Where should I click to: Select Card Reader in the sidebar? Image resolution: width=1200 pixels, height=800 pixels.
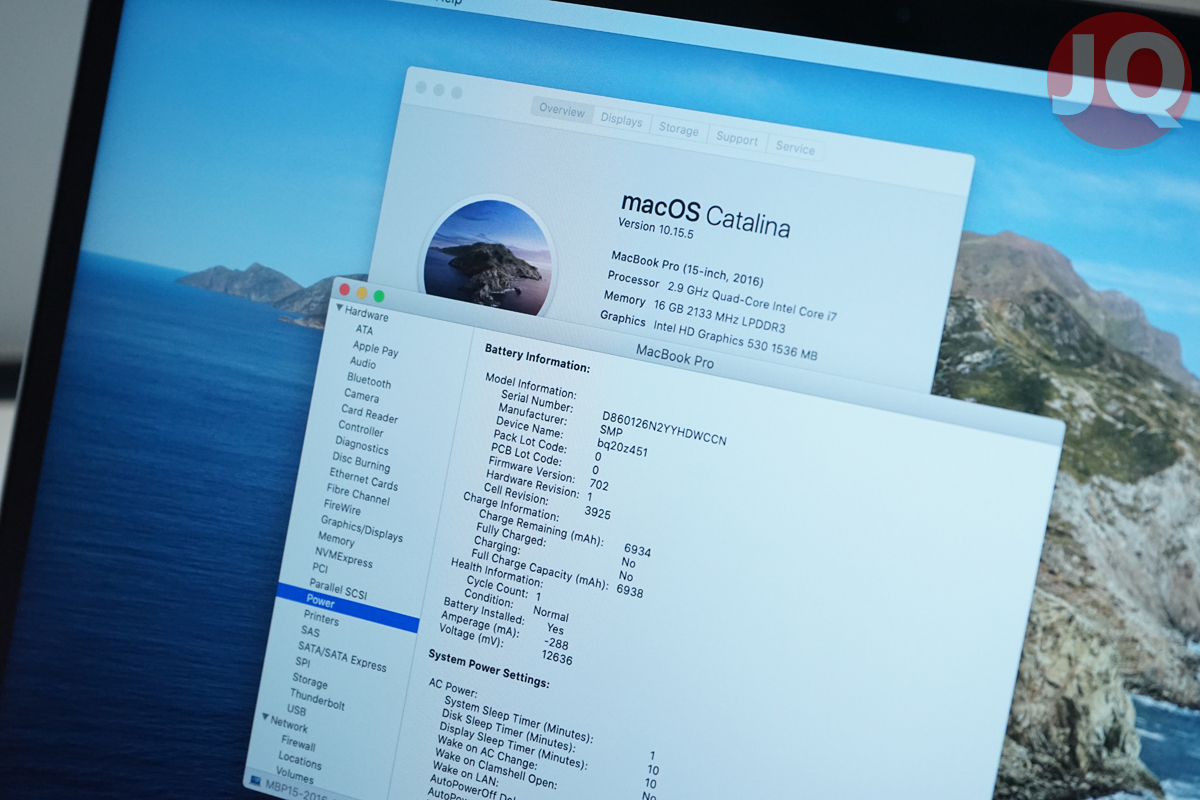tap(369, 414)
